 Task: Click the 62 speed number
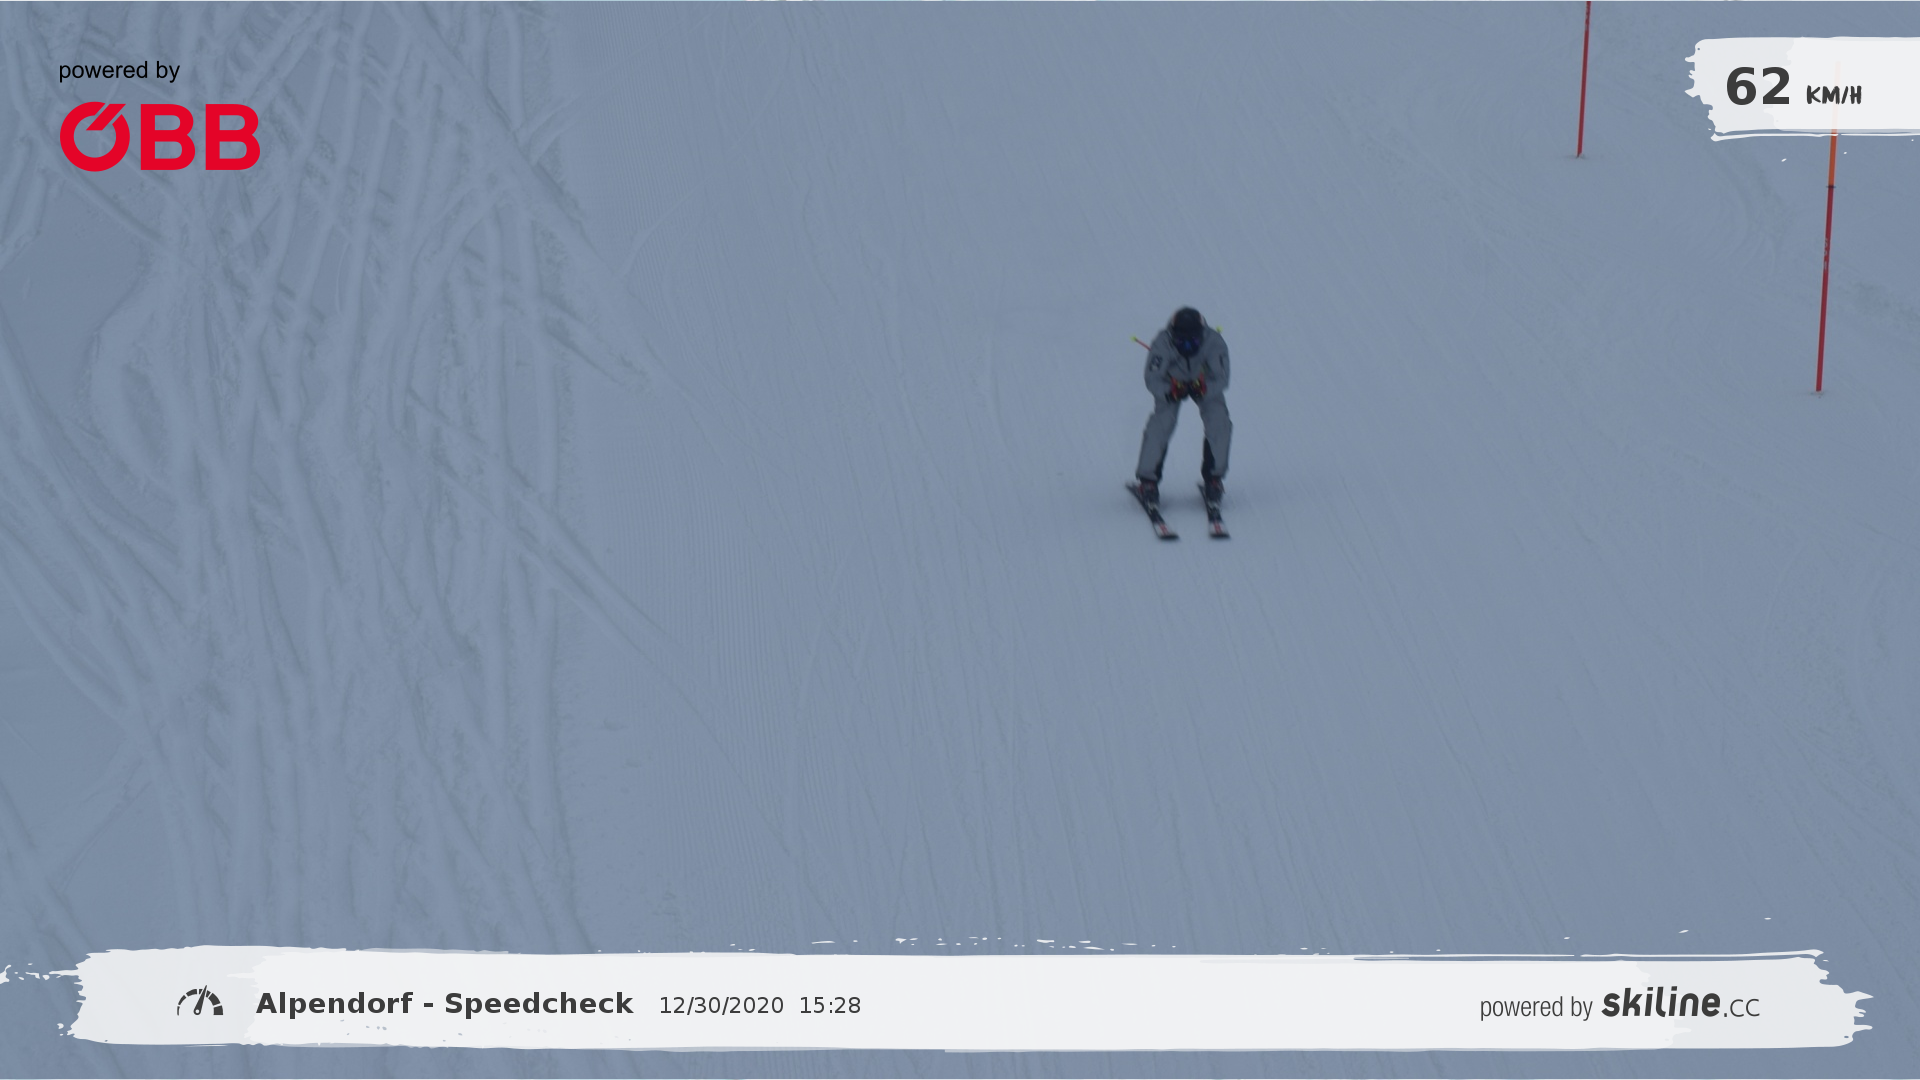[x=1757, y=88]
